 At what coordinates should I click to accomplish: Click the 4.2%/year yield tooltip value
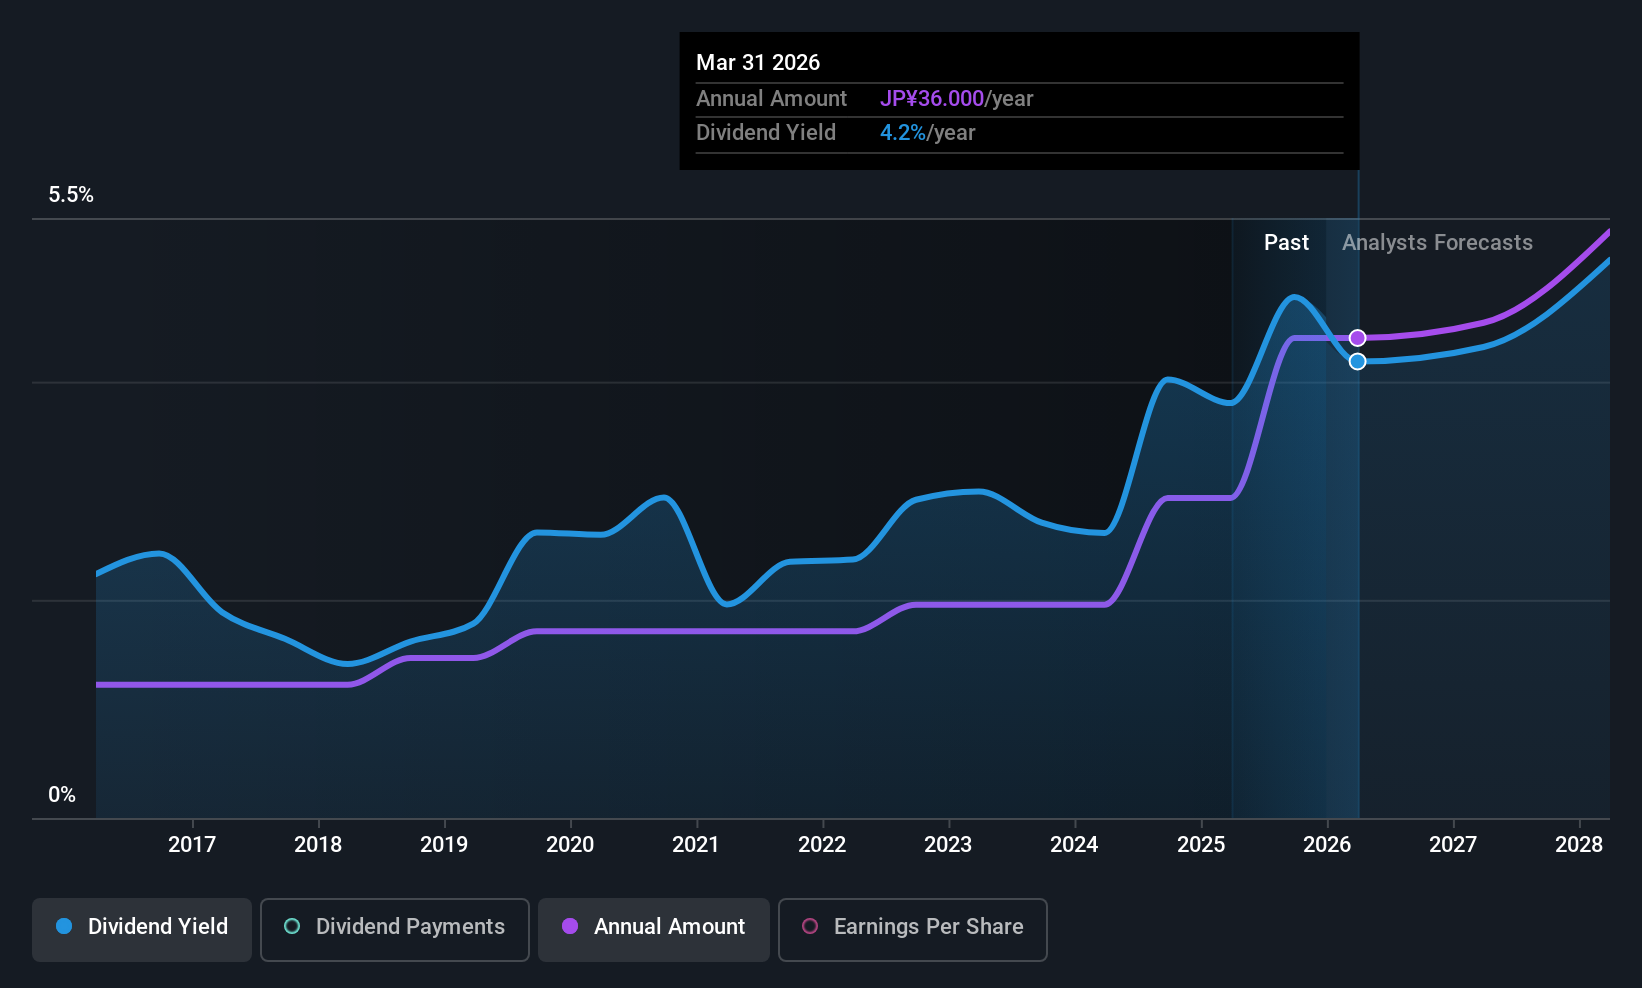click(x=927, y=132)
